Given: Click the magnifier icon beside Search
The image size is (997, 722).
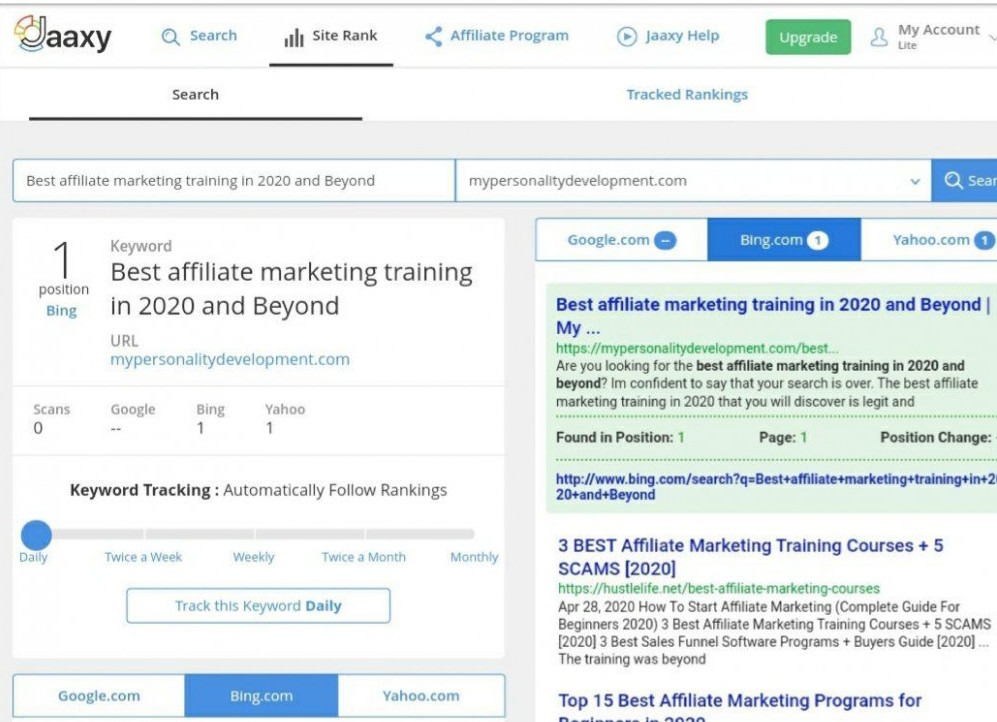Looking at the screenshot, I should [170, 37].
